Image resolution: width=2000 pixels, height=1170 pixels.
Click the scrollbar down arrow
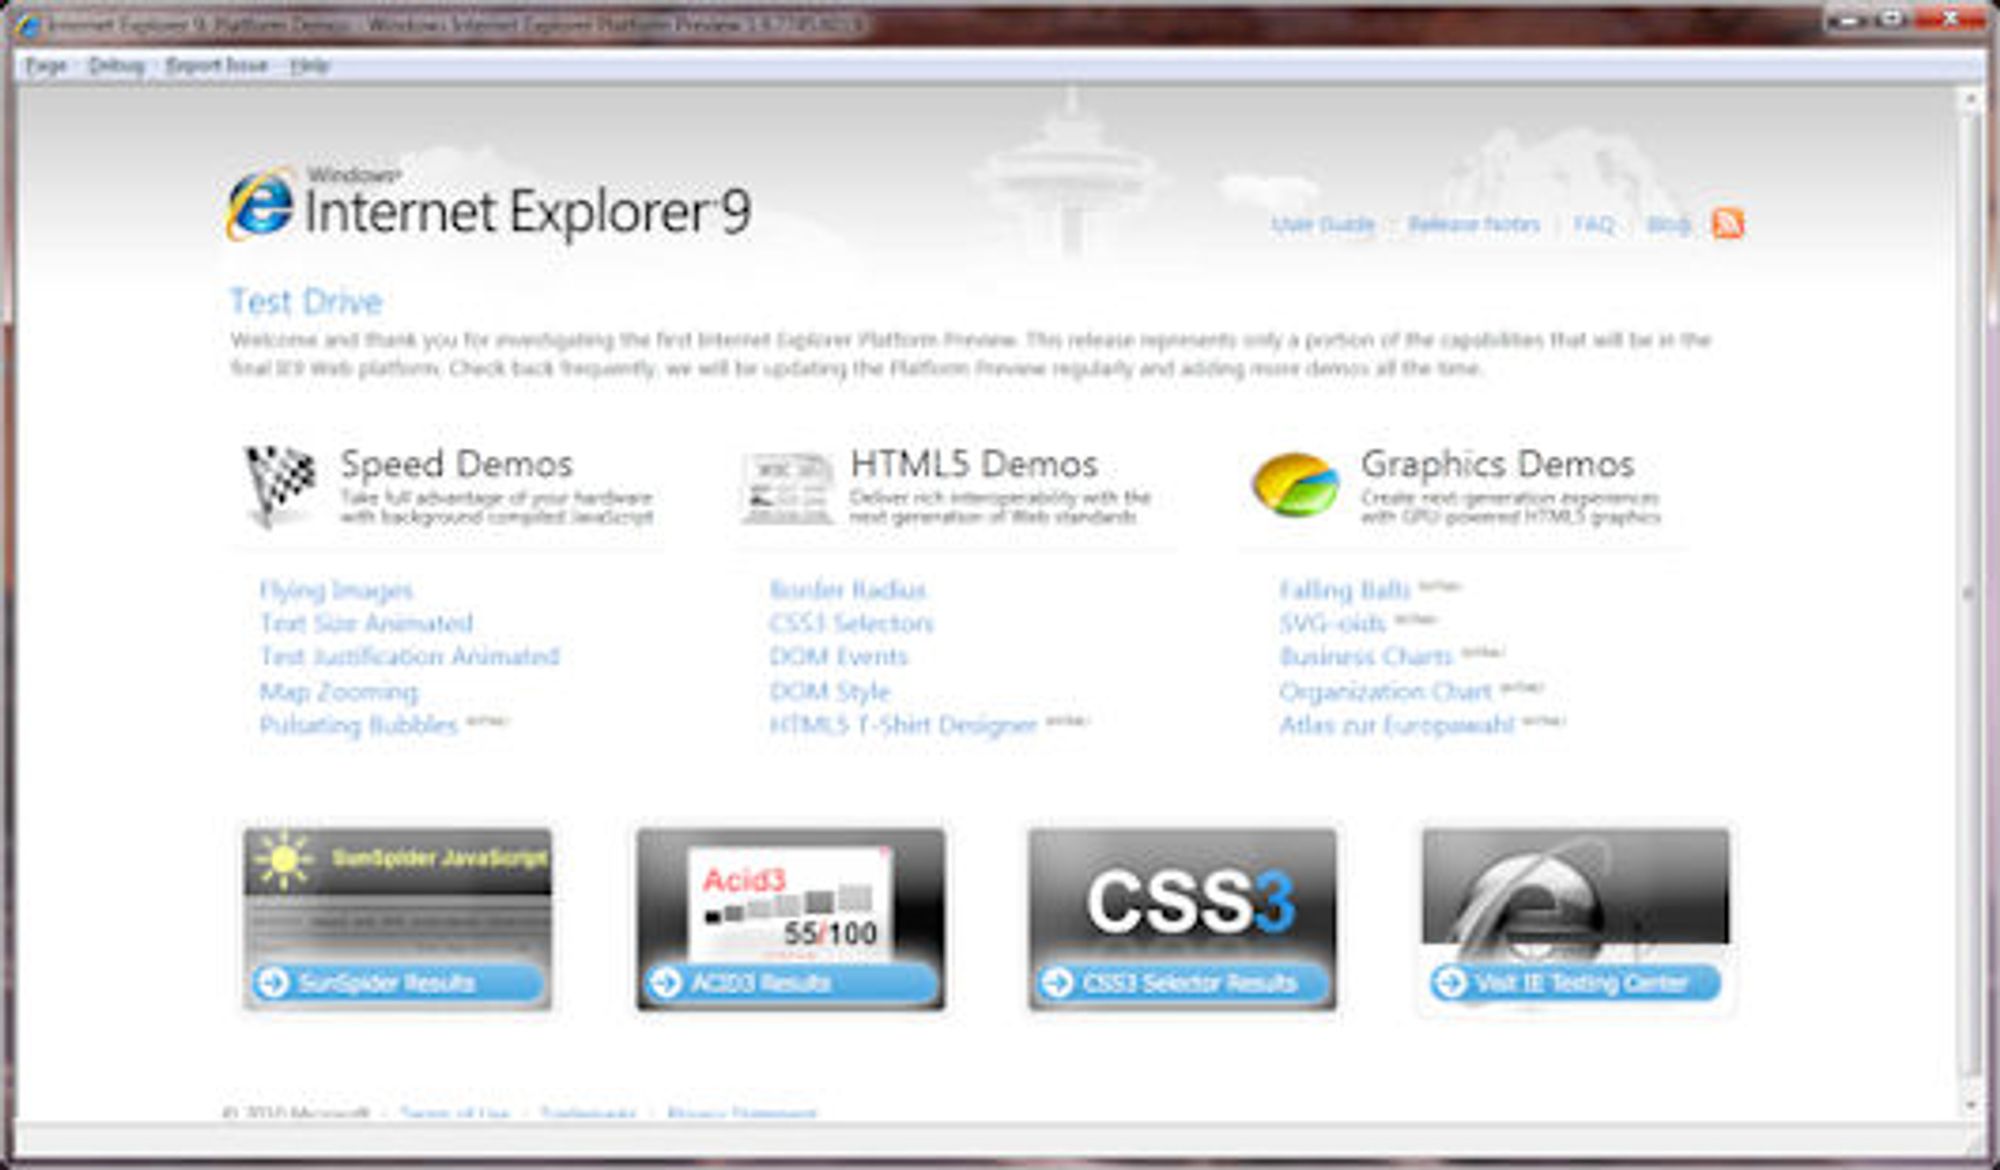[x=1970, y=1105]
